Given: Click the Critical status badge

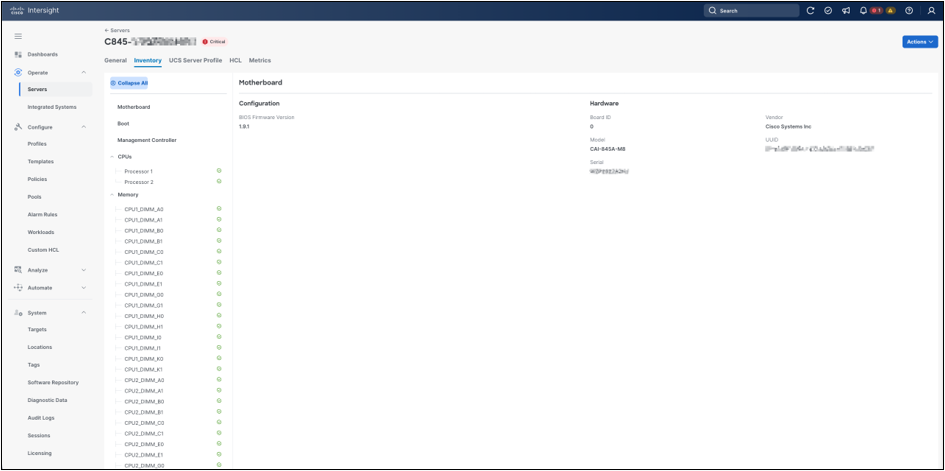Looking at the screenshot, I should [x=214, y=42].
